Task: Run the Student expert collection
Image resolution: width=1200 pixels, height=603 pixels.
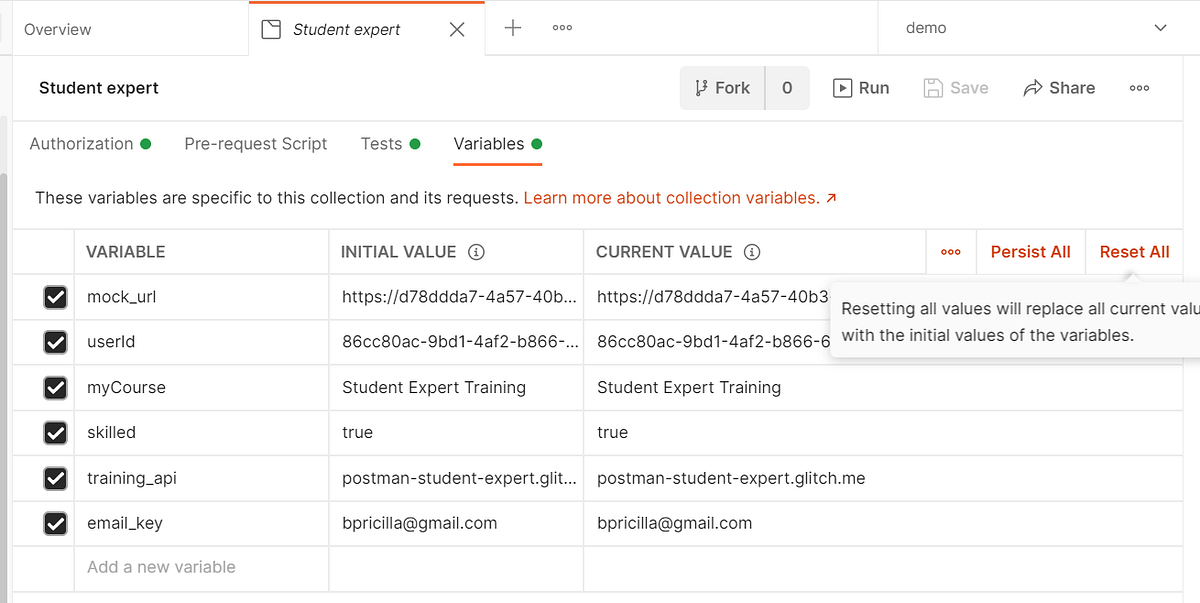Action: 861,88
